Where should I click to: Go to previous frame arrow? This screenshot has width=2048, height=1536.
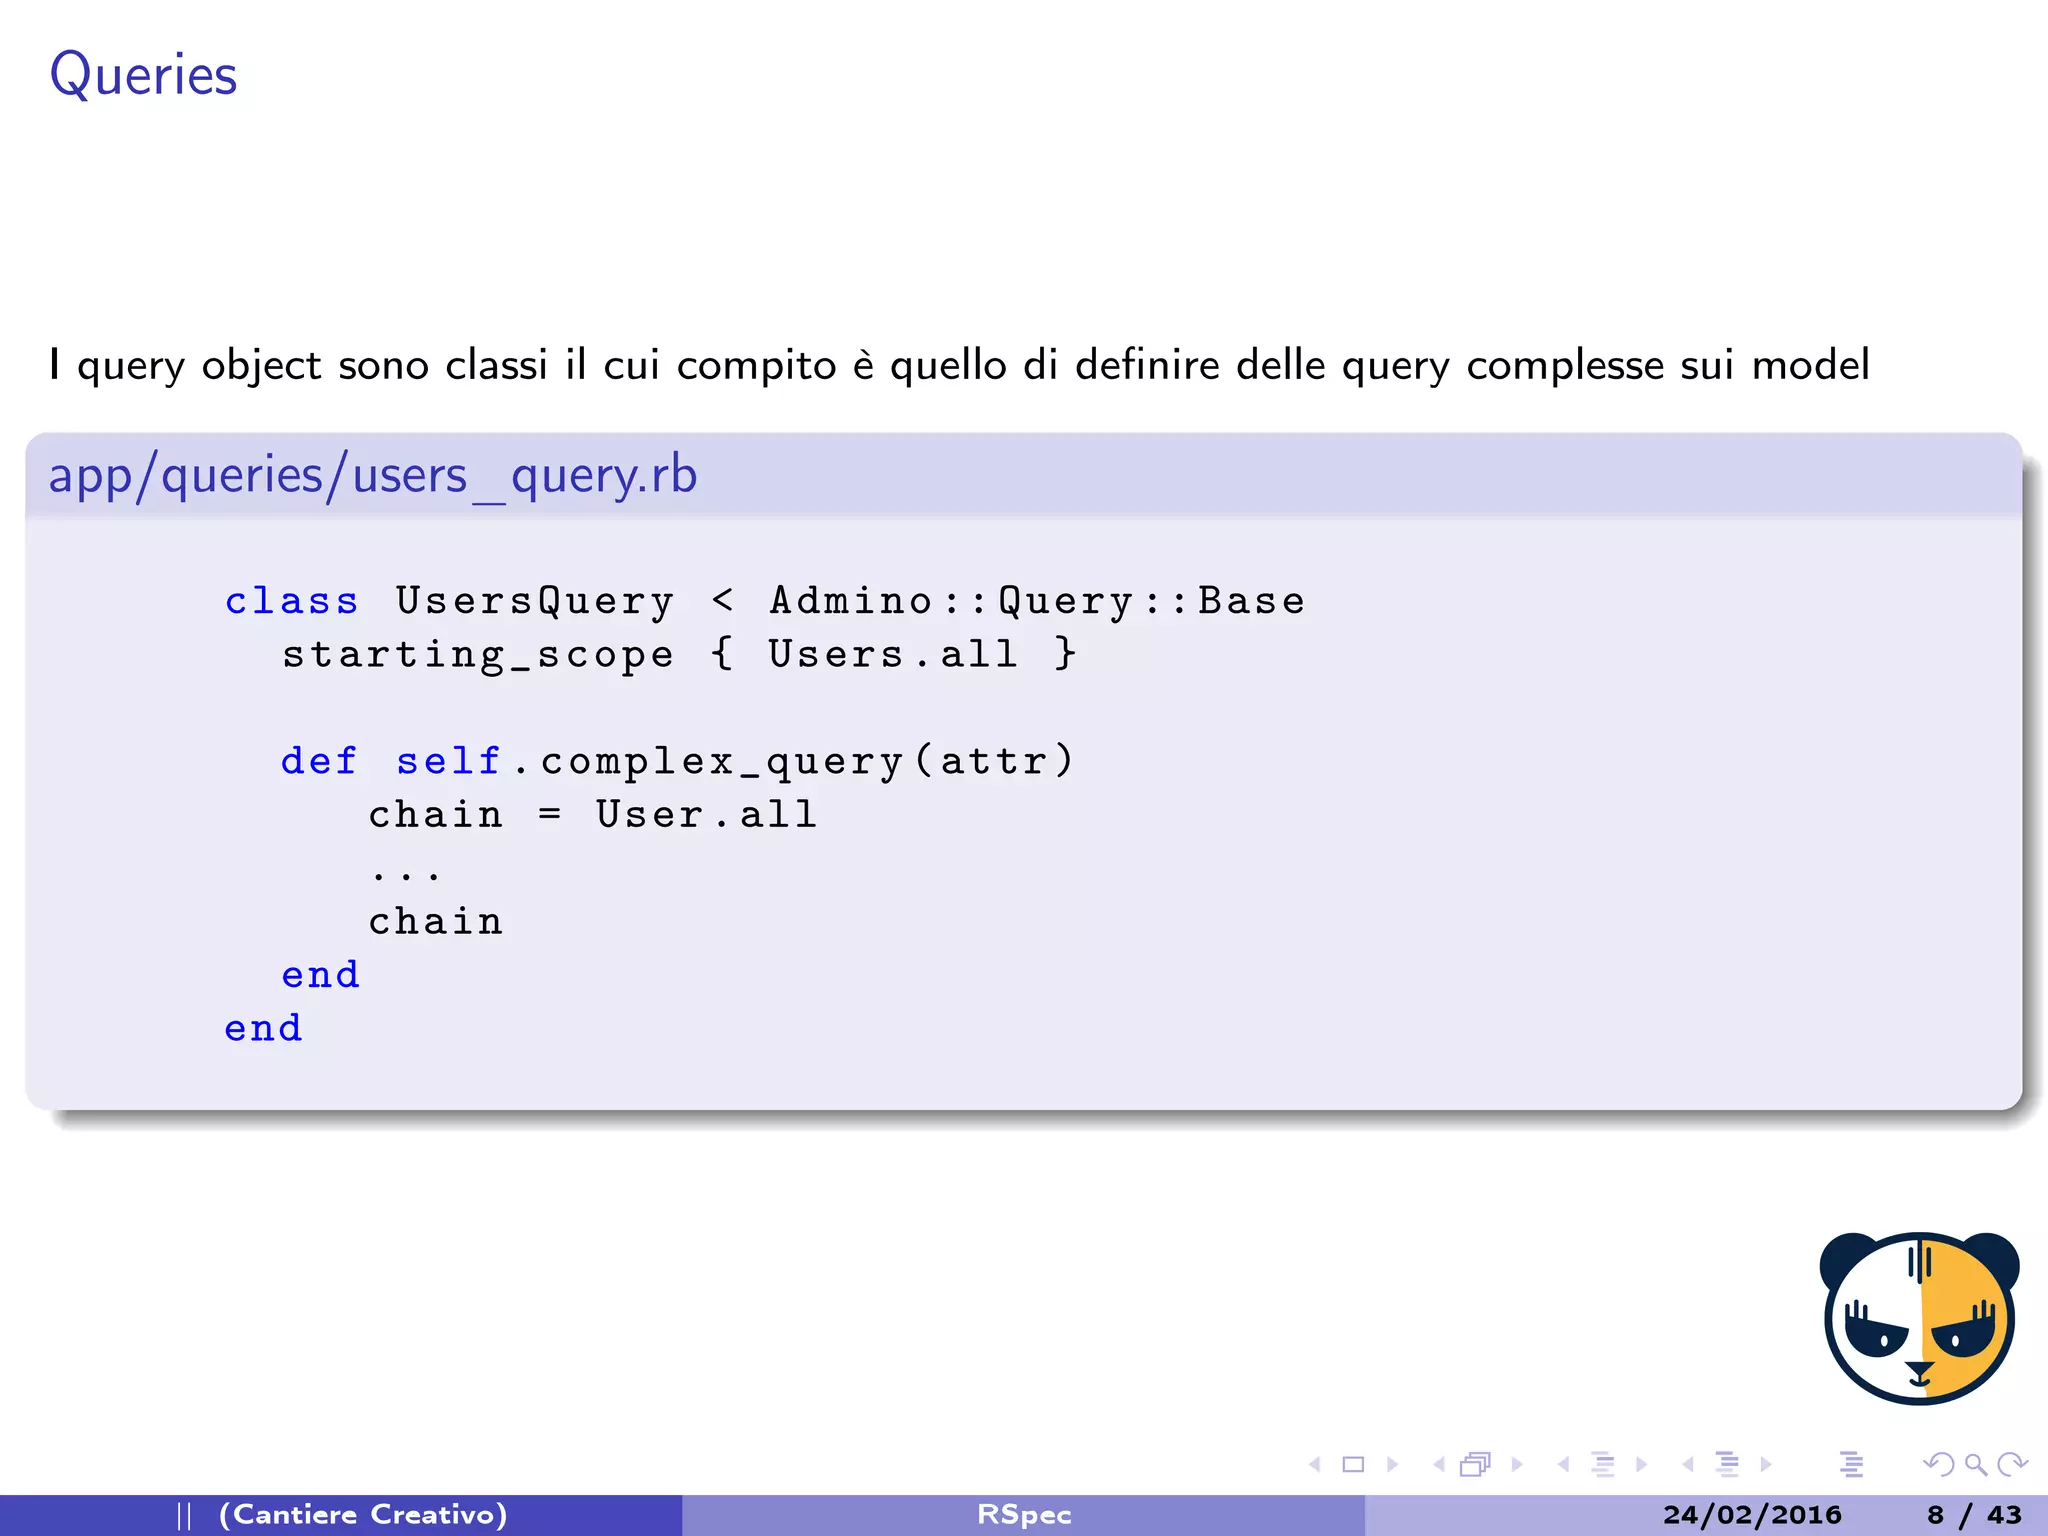pyautogui.click(x=1439, y=1465)
